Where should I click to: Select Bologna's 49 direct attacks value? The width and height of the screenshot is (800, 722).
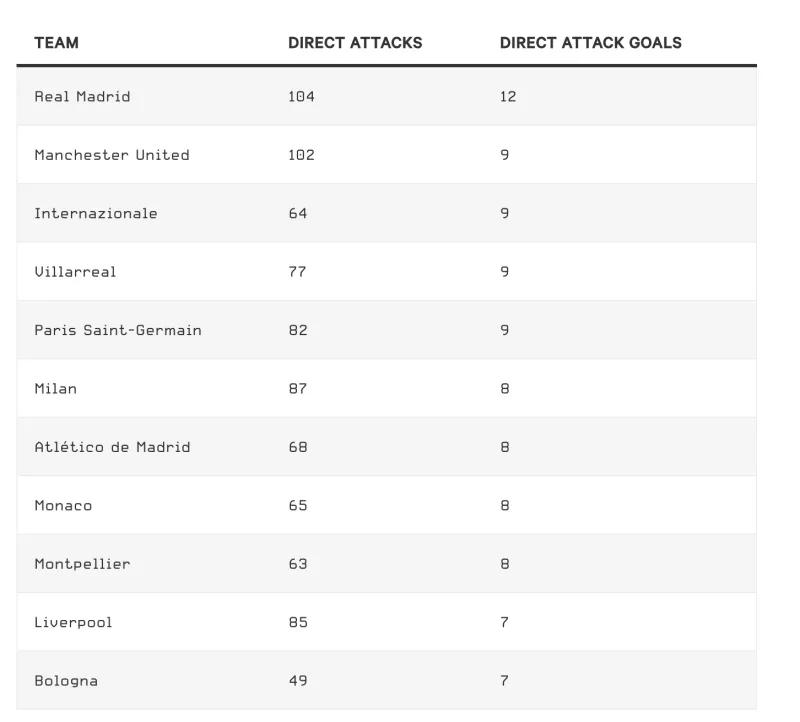(x=297, y=681)
